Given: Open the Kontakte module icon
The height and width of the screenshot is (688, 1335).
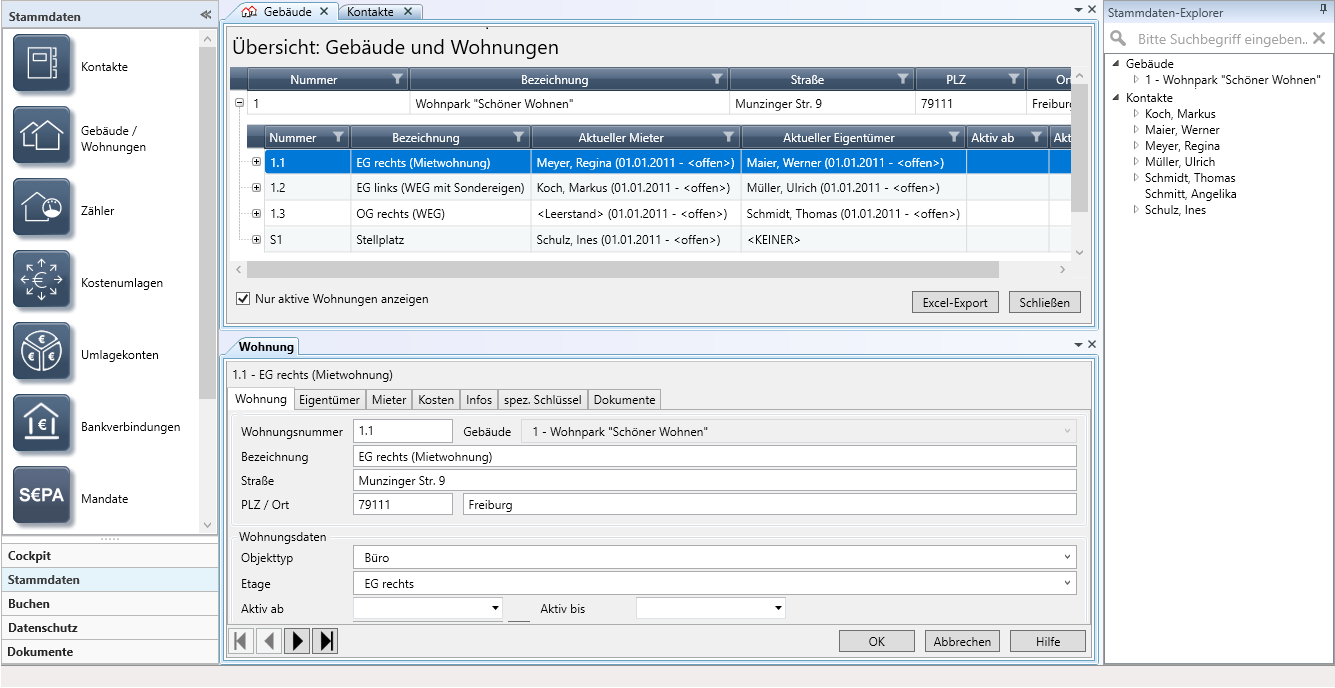Looking at the screenshot, I should pos(41,64).
